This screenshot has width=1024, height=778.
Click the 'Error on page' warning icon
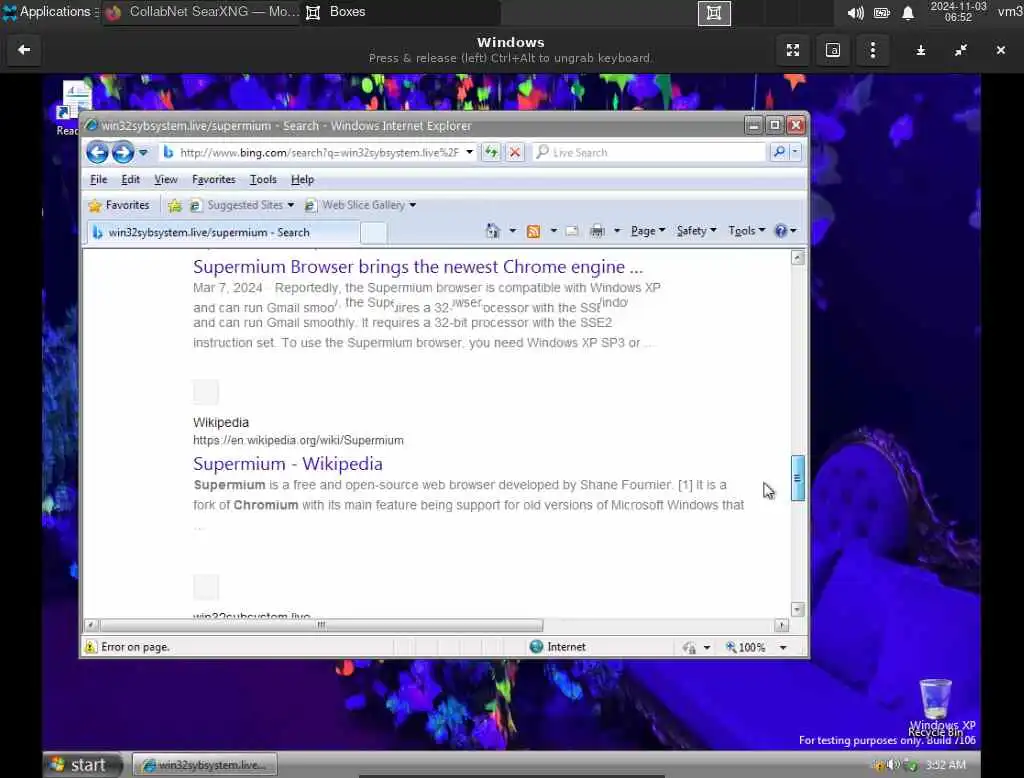point(91,647)
